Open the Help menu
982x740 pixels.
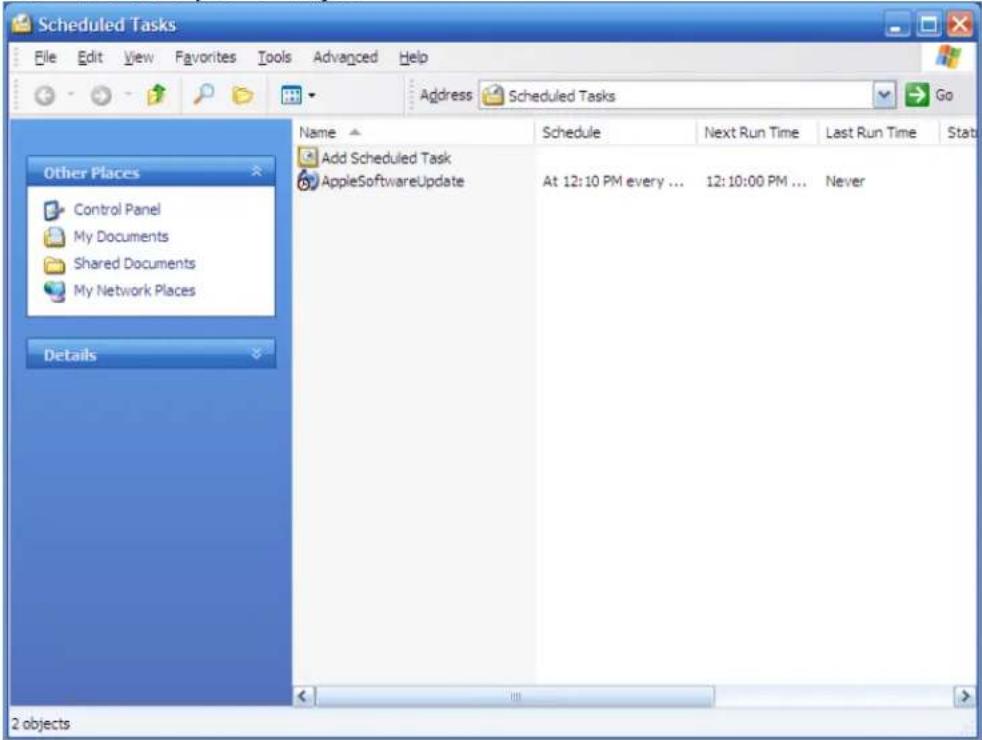click(413, 58)
